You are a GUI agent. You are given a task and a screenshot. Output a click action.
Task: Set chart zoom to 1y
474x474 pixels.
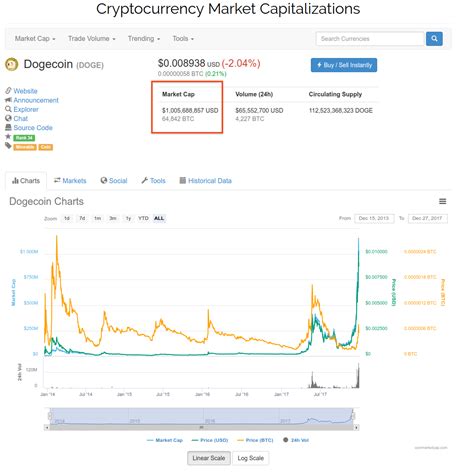click(128, 218)
